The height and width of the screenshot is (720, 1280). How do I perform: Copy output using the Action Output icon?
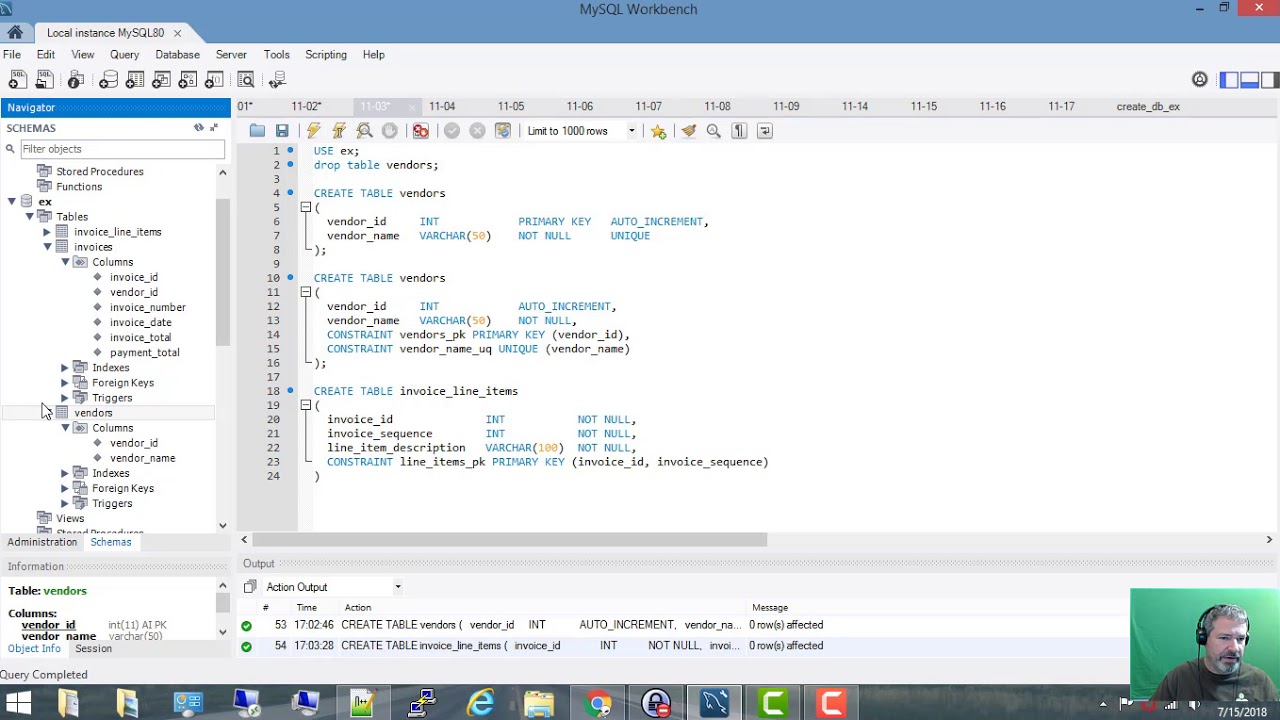click(250, 587)
